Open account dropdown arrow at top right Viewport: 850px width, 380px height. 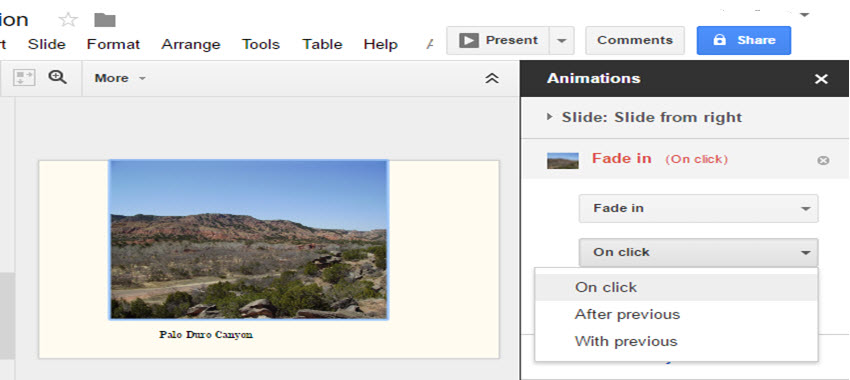[x=805, y=15]
